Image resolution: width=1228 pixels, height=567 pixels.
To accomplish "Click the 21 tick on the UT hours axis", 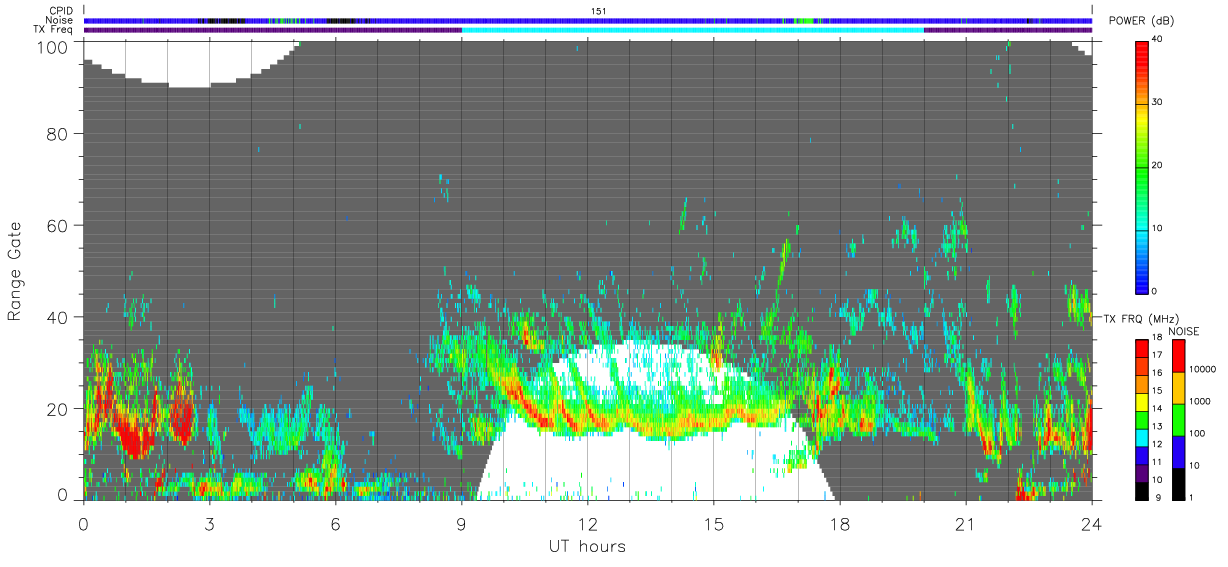I will [x=965, y=523].
